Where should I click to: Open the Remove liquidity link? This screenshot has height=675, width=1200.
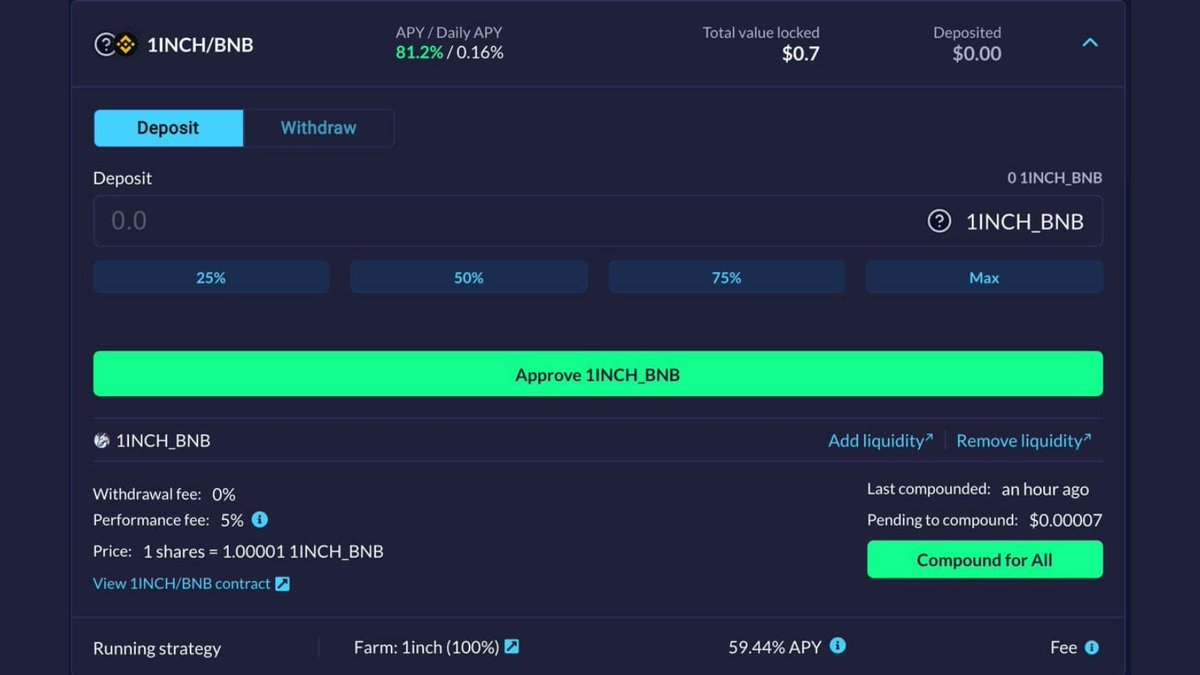[1023, 440]
